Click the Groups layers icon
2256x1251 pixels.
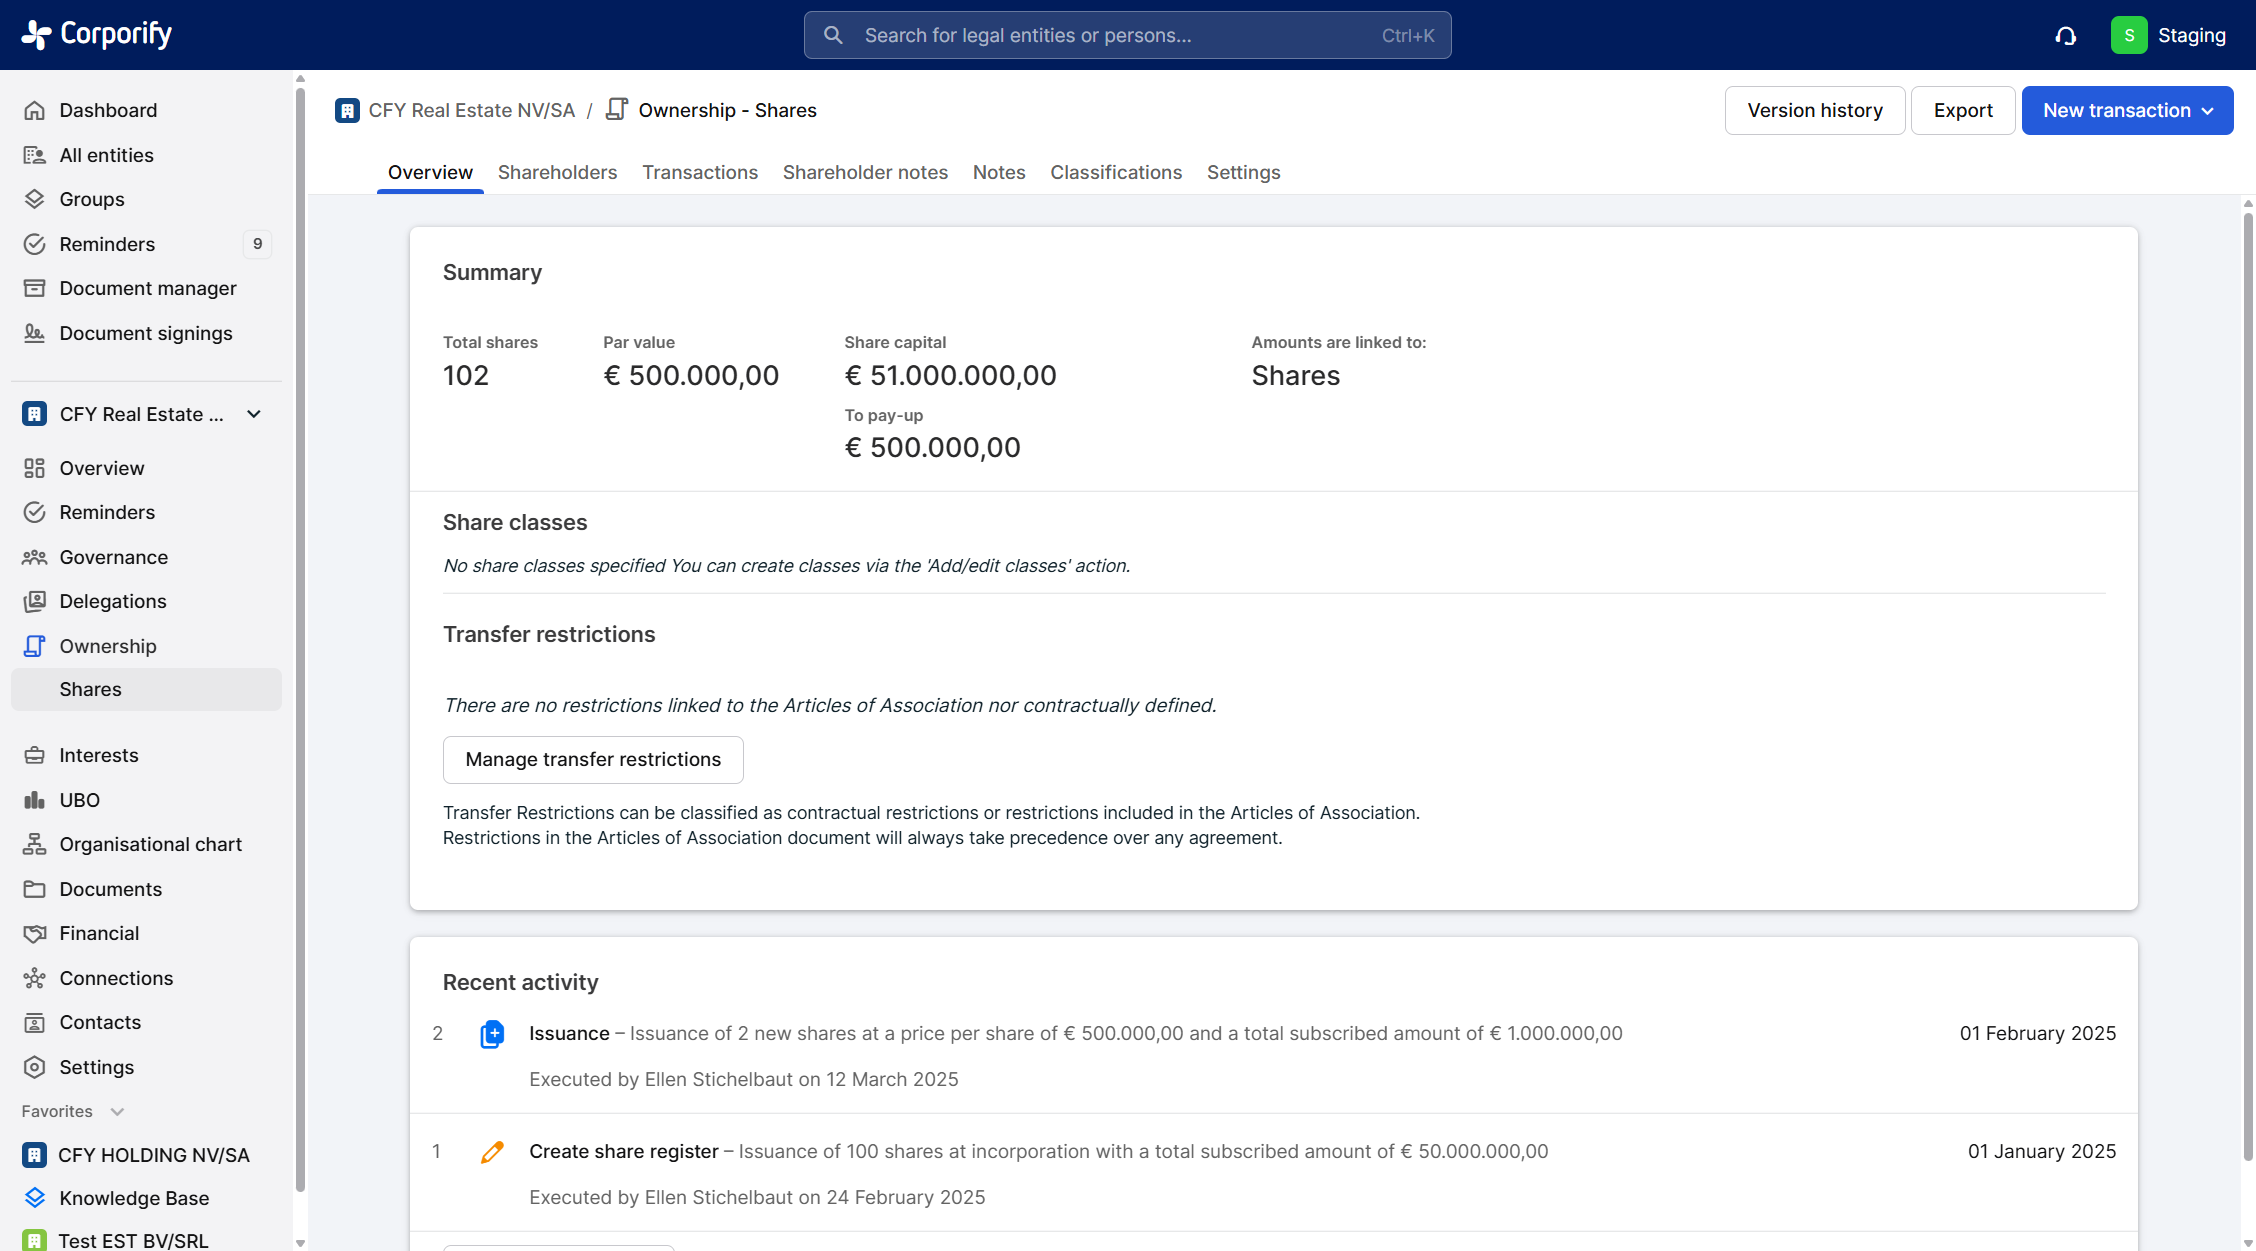coord(34,199)
